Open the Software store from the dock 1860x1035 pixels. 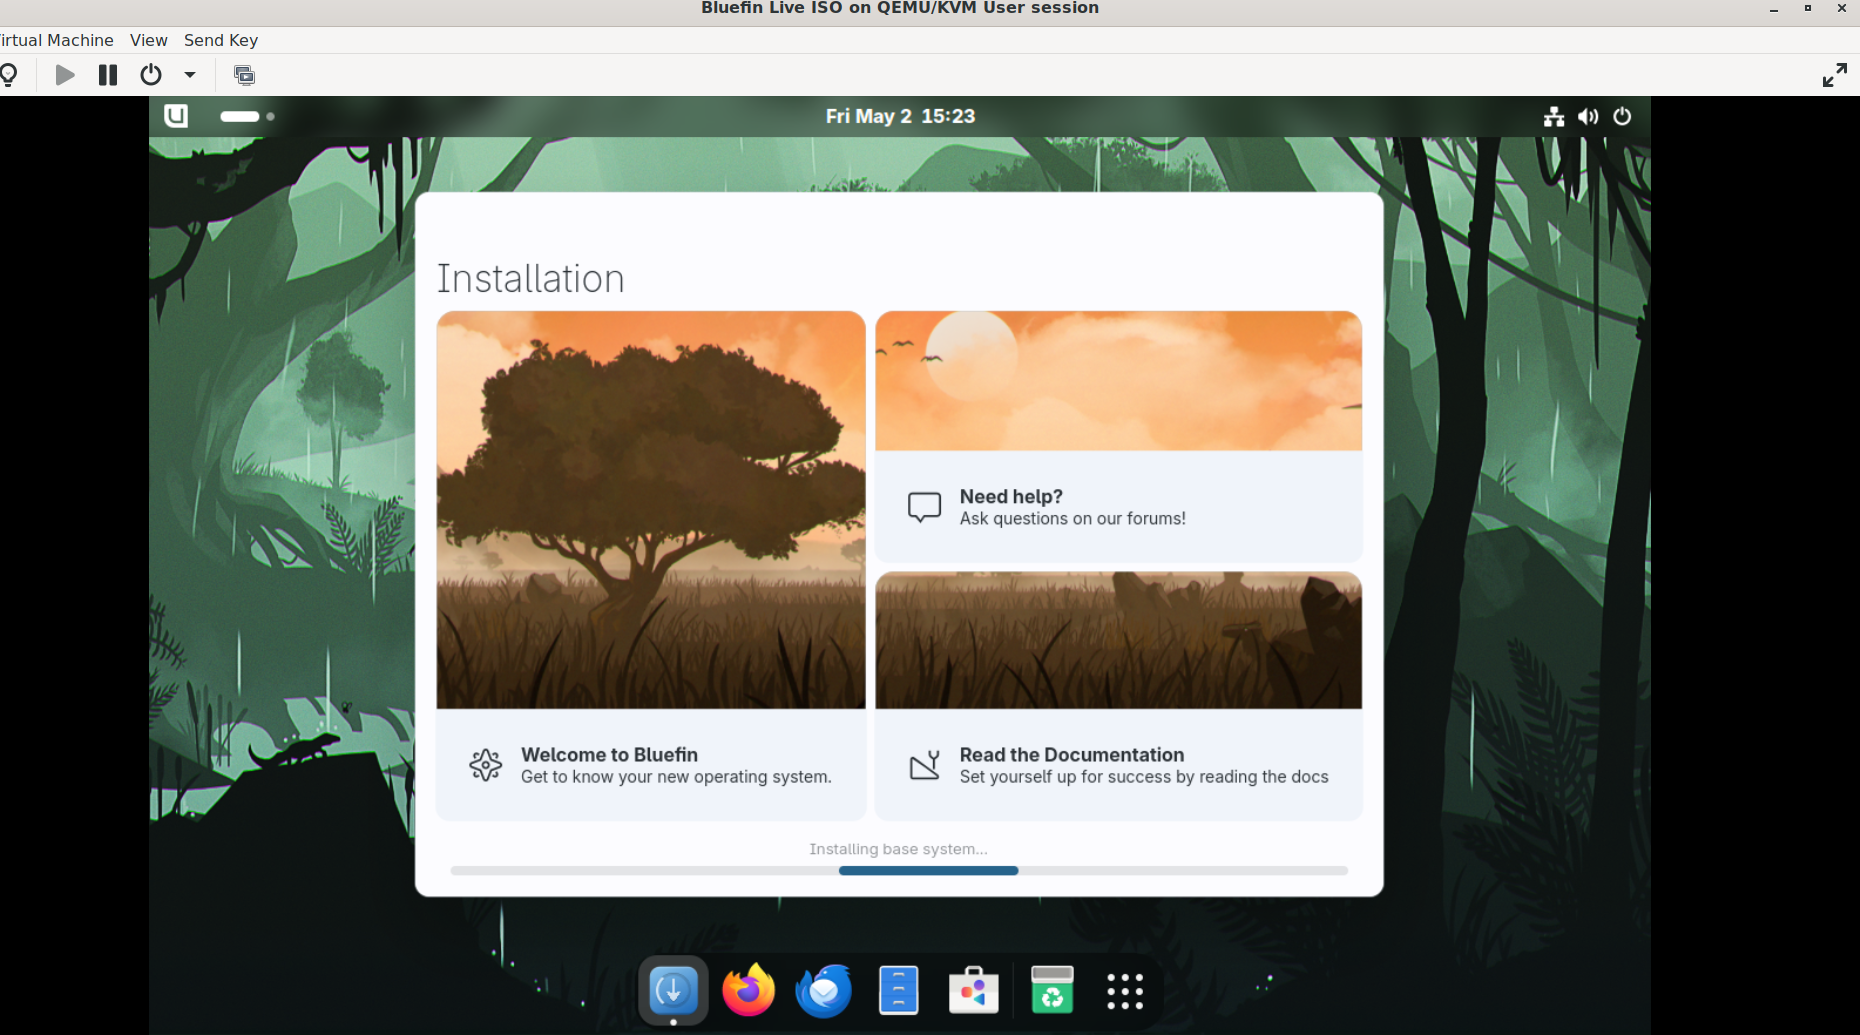[x=973, y=991]
